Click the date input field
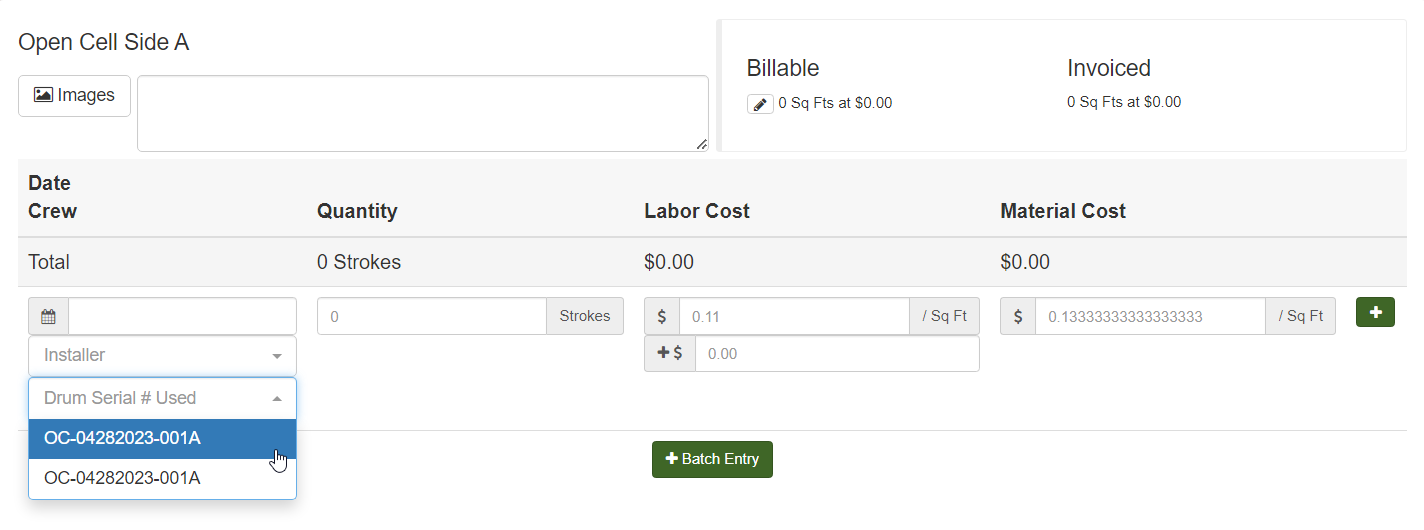Screen dimensions: 1424x530 point(182,316)
